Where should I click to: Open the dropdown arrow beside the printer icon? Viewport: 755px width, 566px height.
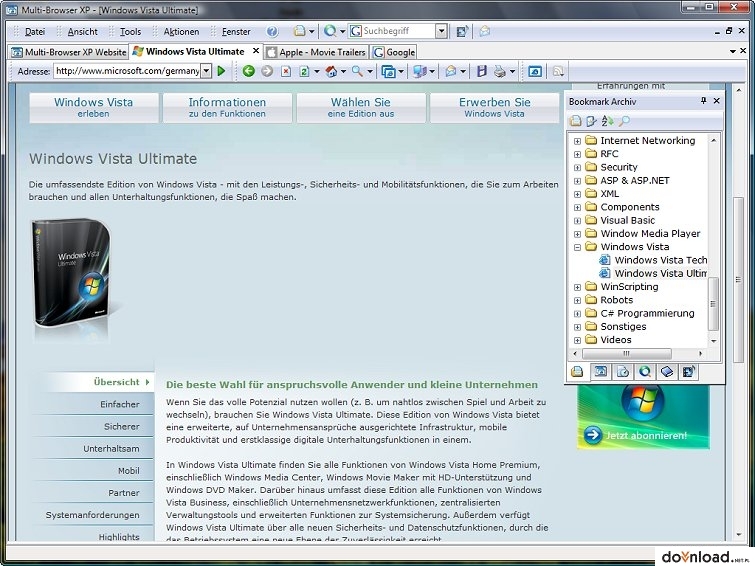pyautogui.click(x=512, y=72)
